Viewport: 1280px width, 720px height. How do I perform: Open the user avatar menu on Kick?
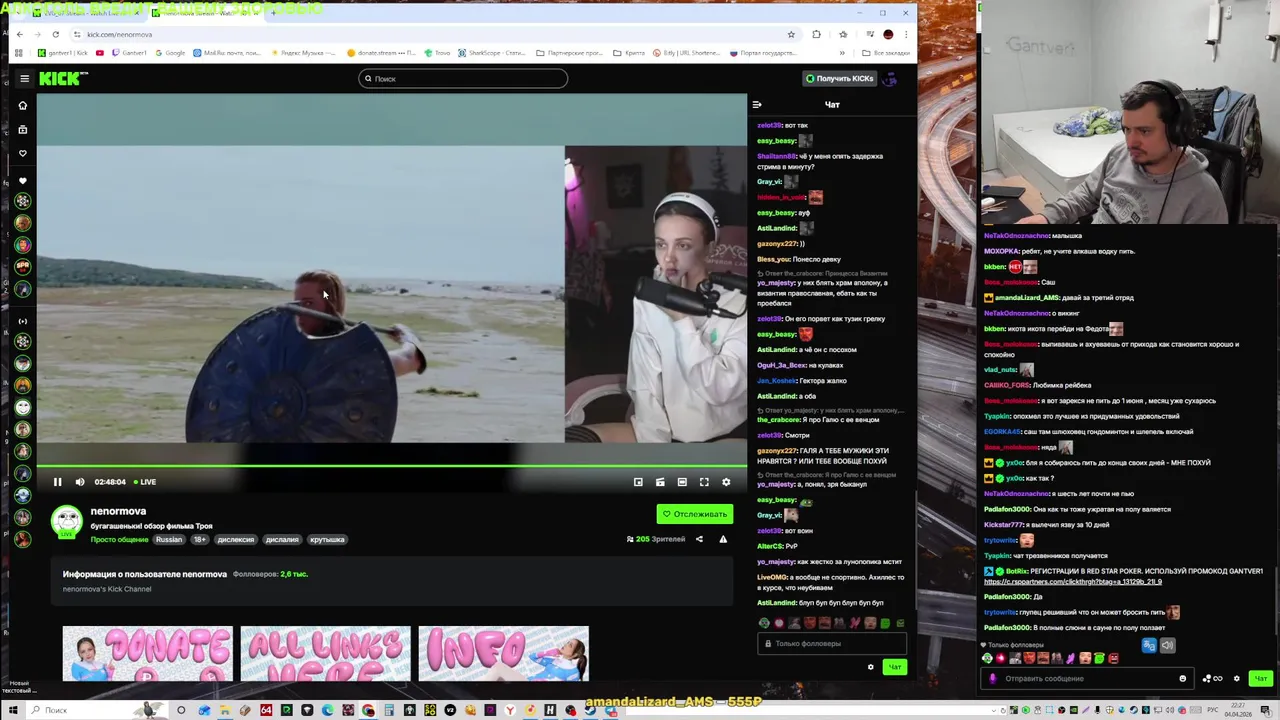890,78
